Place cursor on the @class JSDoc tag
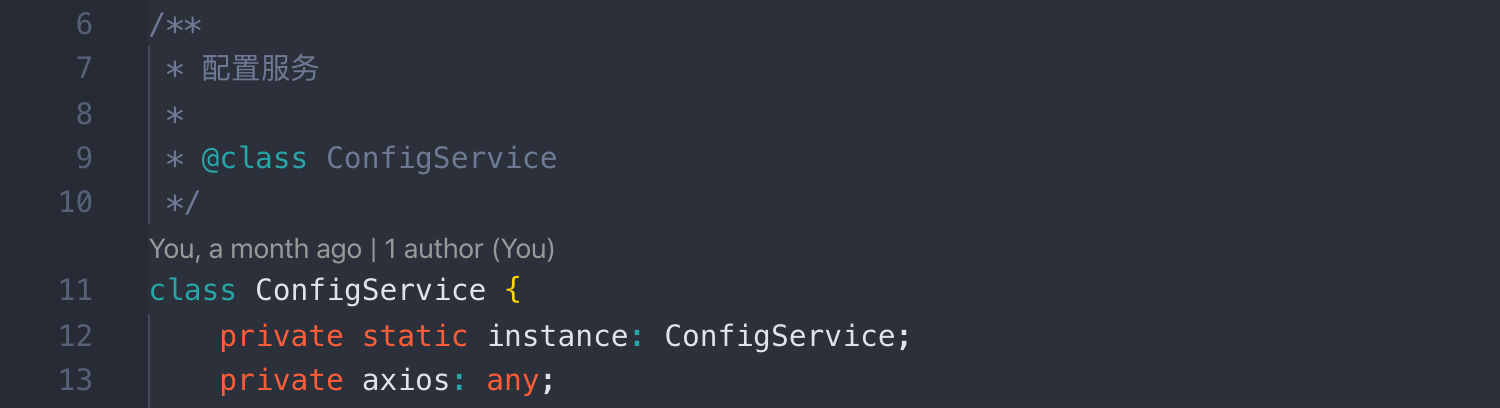Screen dimensions: 1500x408 pyautogui.click(x=254, y=158)
